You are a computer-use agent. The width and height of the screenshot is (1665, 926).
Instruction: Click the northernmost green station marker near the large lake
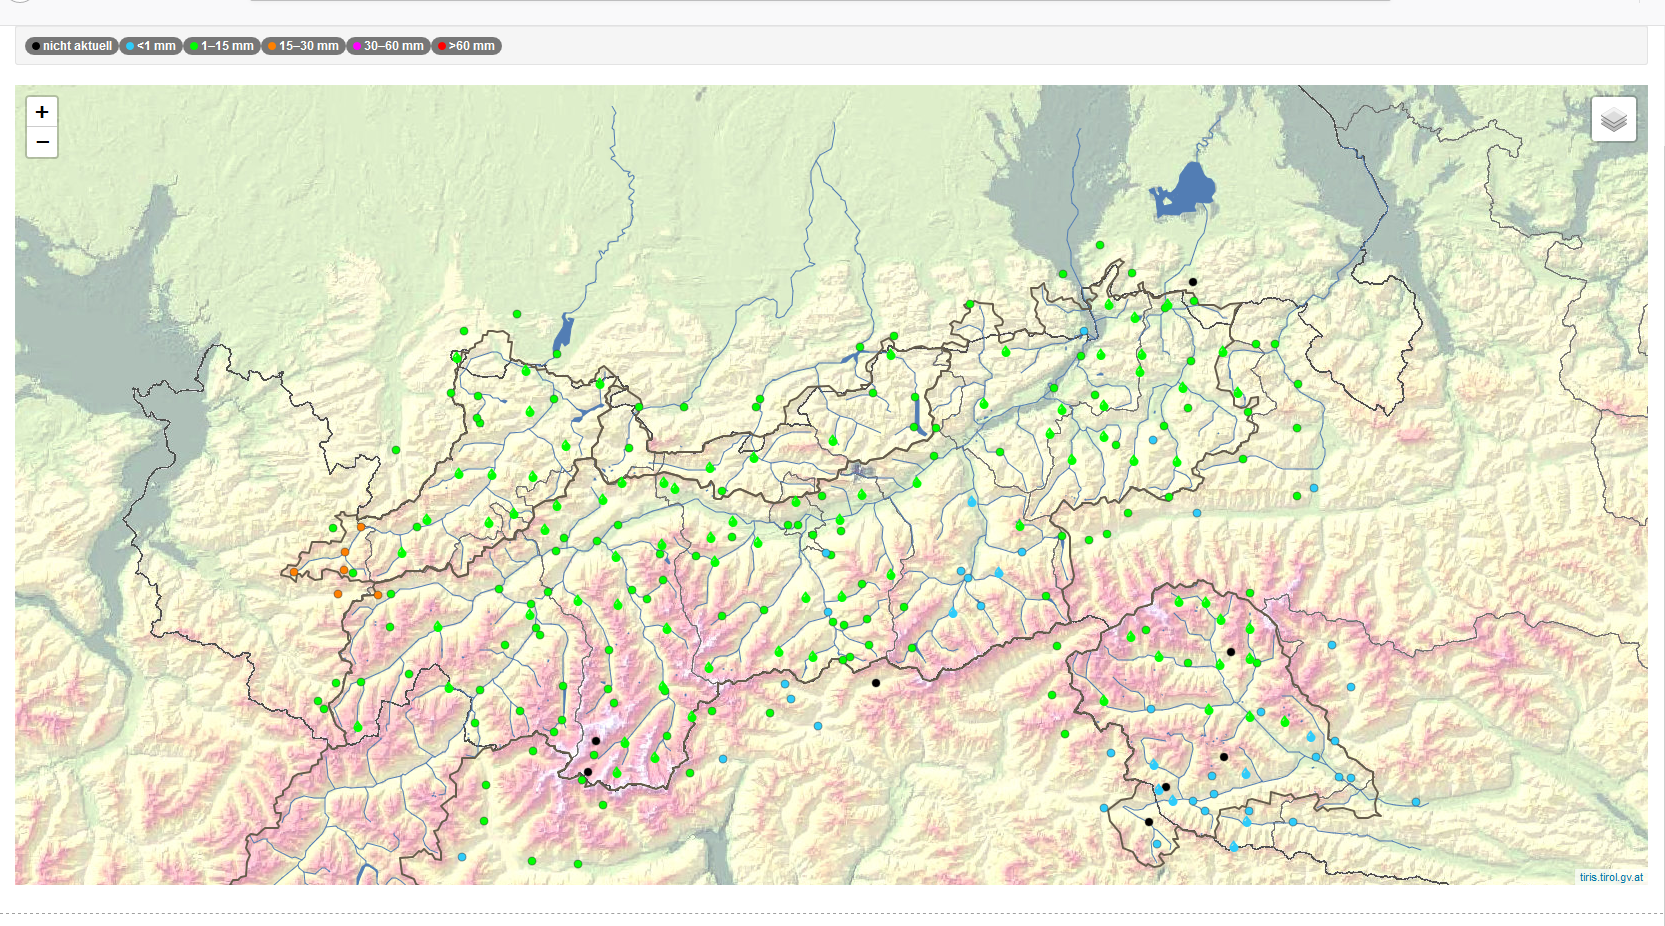(1100, 245)
